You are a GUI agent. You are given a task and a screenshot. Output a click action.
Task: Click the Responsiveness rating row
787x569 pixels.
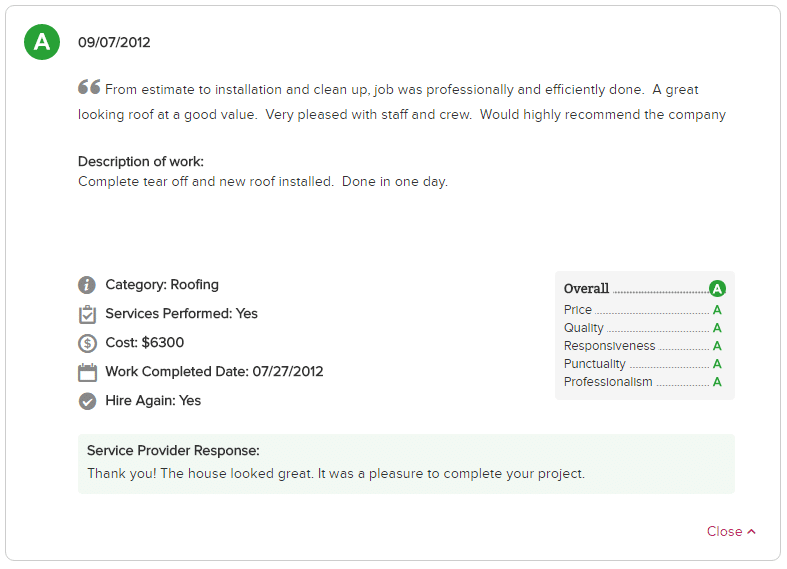643,346
